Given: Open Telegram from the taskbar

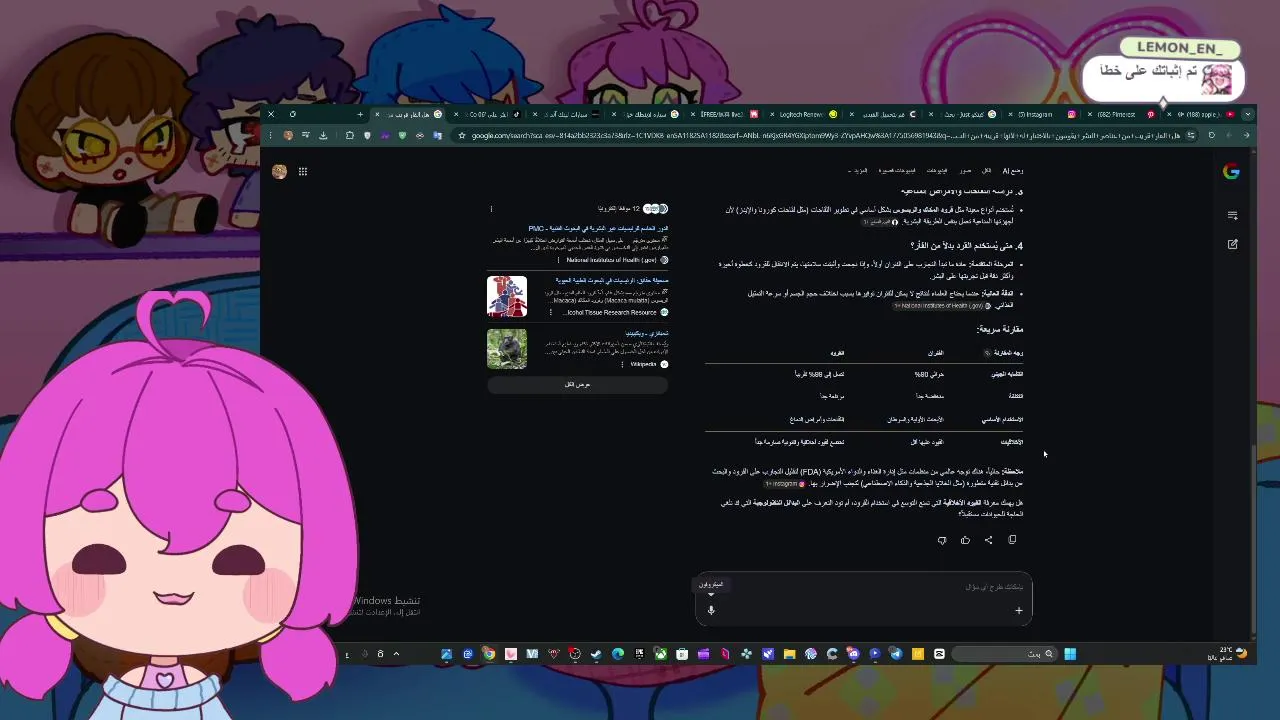Looking at the screenshot, I should click(x=896, y=654).
